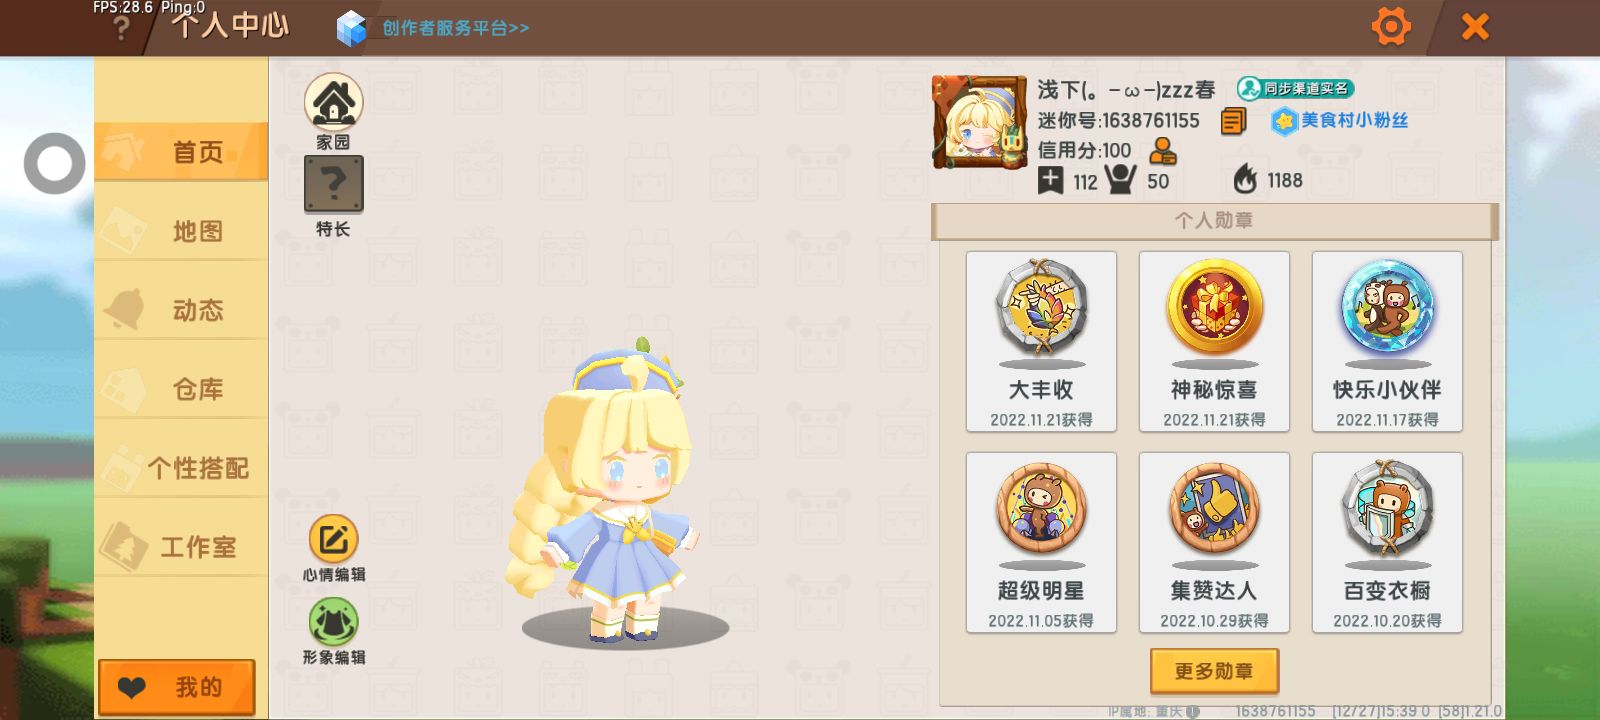Open the 个性搭配 tab
The image size is (1600, 720).
[x=181, y=468]
